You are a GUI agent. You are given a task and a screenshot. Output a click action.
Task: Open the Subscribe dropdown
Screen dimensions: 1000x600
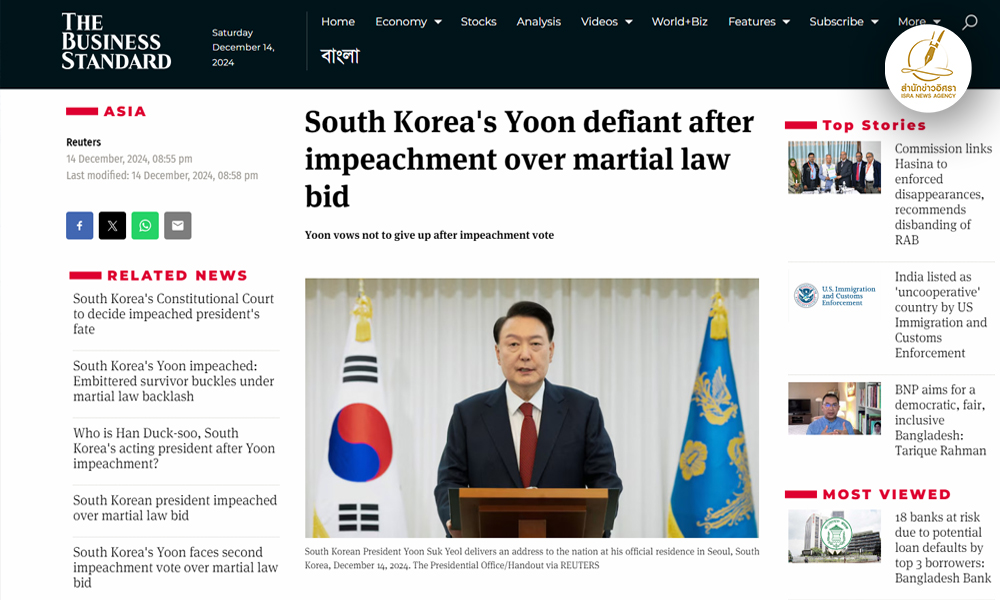(x=844, y=22)
